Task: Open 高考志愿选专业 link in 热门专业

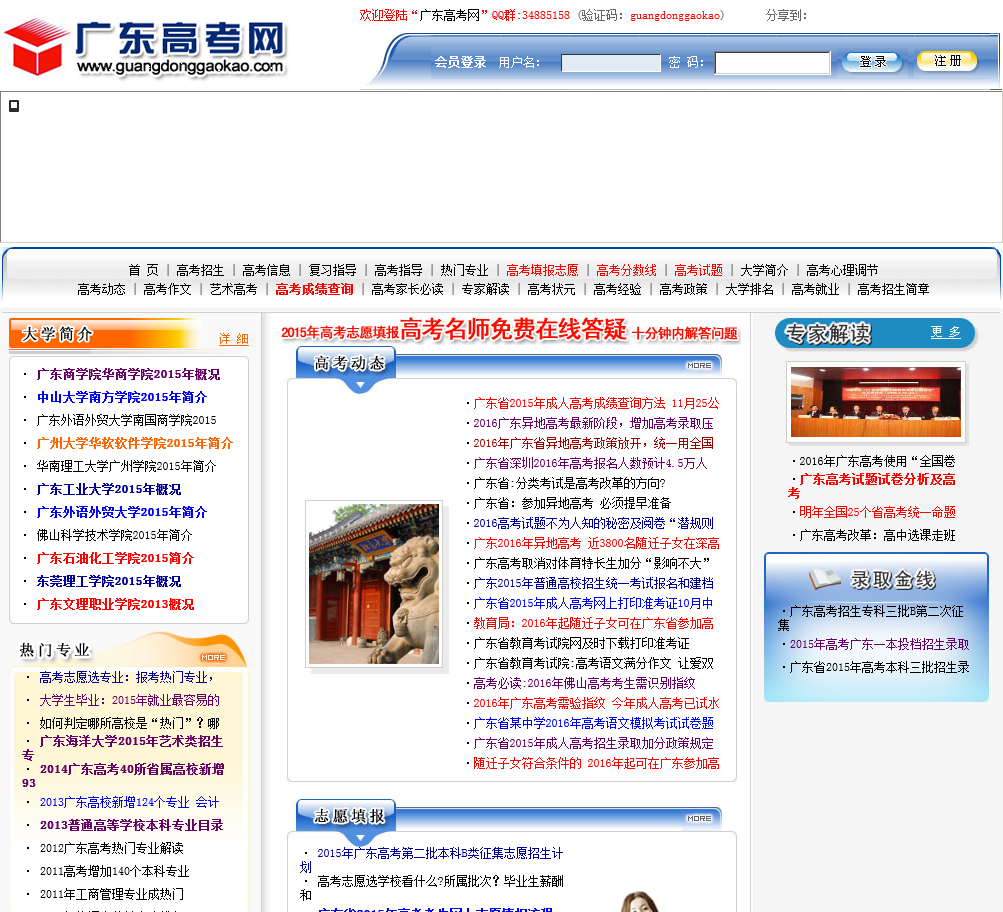Action: (127, 677)
